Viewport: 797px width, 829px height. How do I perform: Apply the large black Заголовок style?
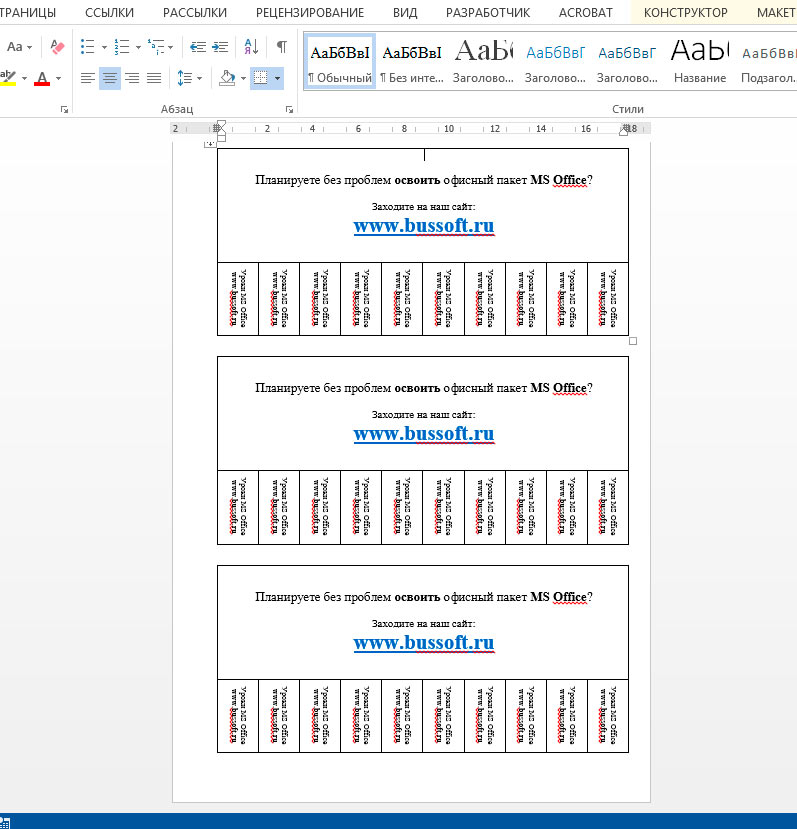coord(483,61)
